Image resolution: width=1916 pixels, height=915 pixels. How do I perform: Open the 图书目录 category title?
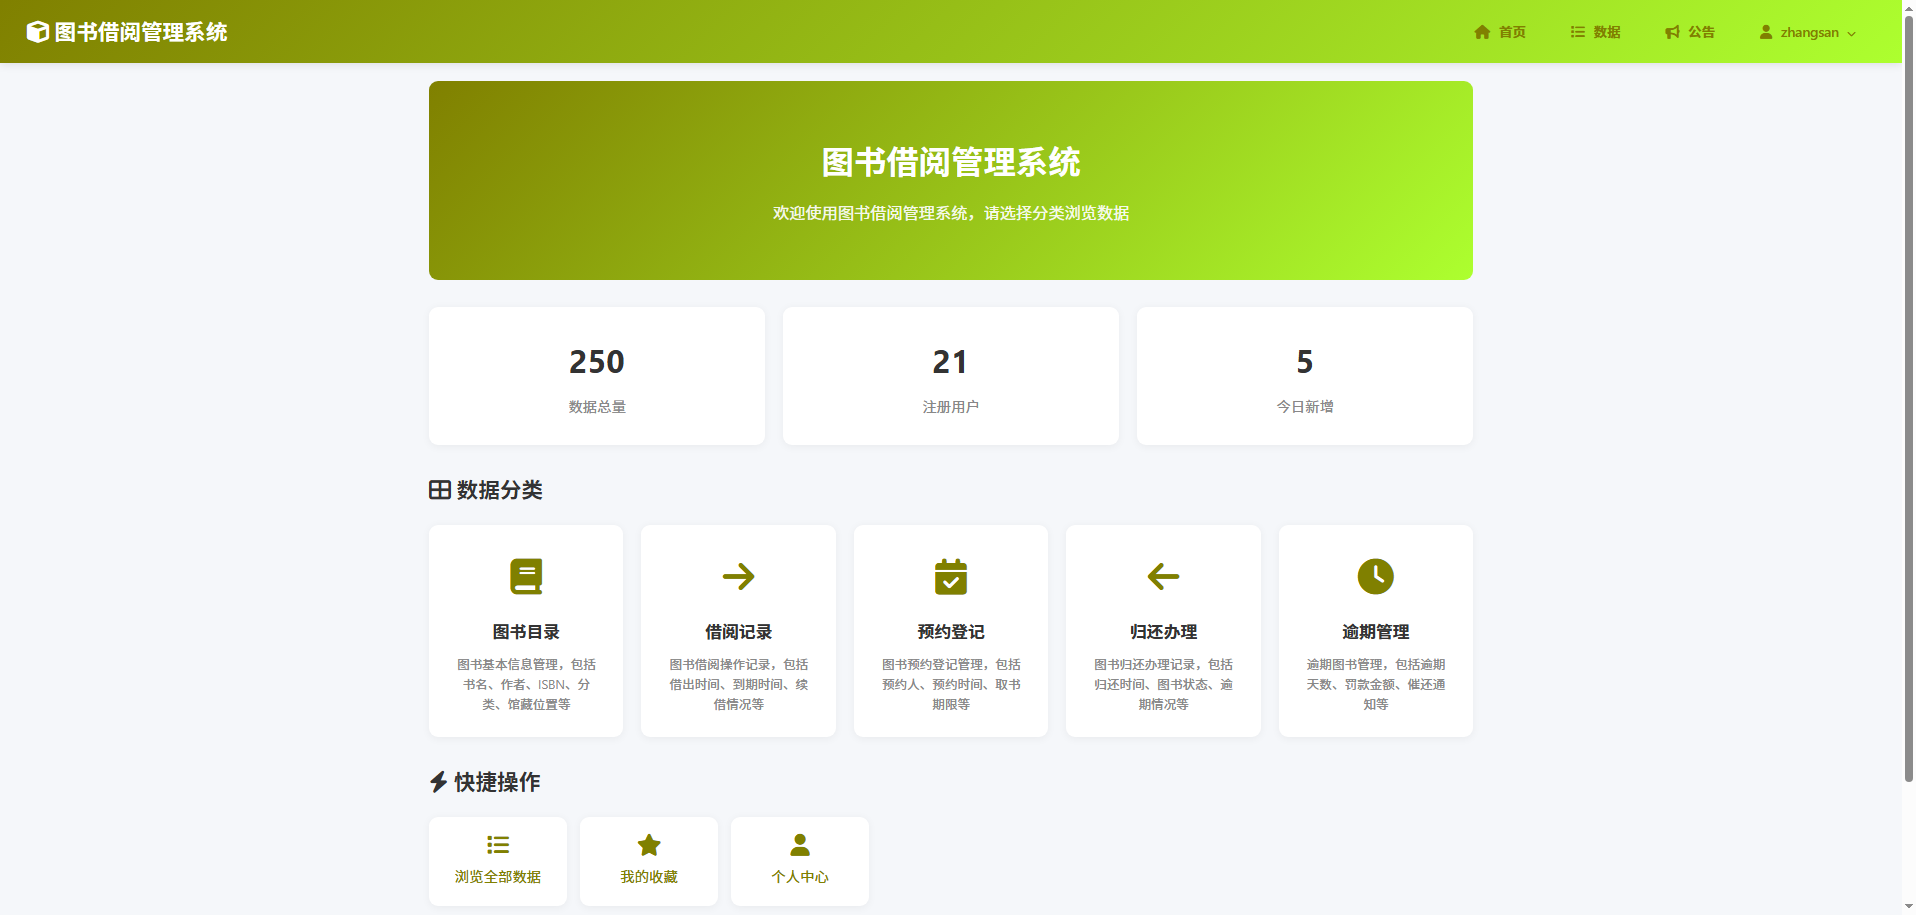click(x=526, y=632)
